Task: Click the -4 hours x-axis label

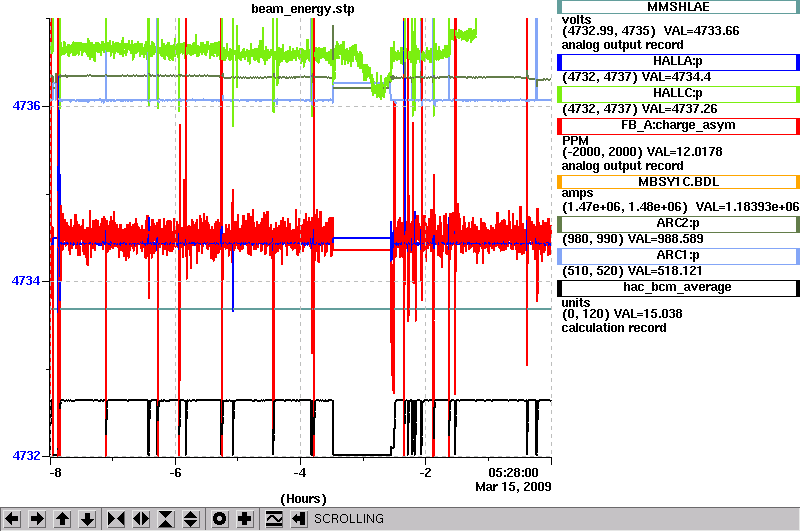Action: point(300,472)
